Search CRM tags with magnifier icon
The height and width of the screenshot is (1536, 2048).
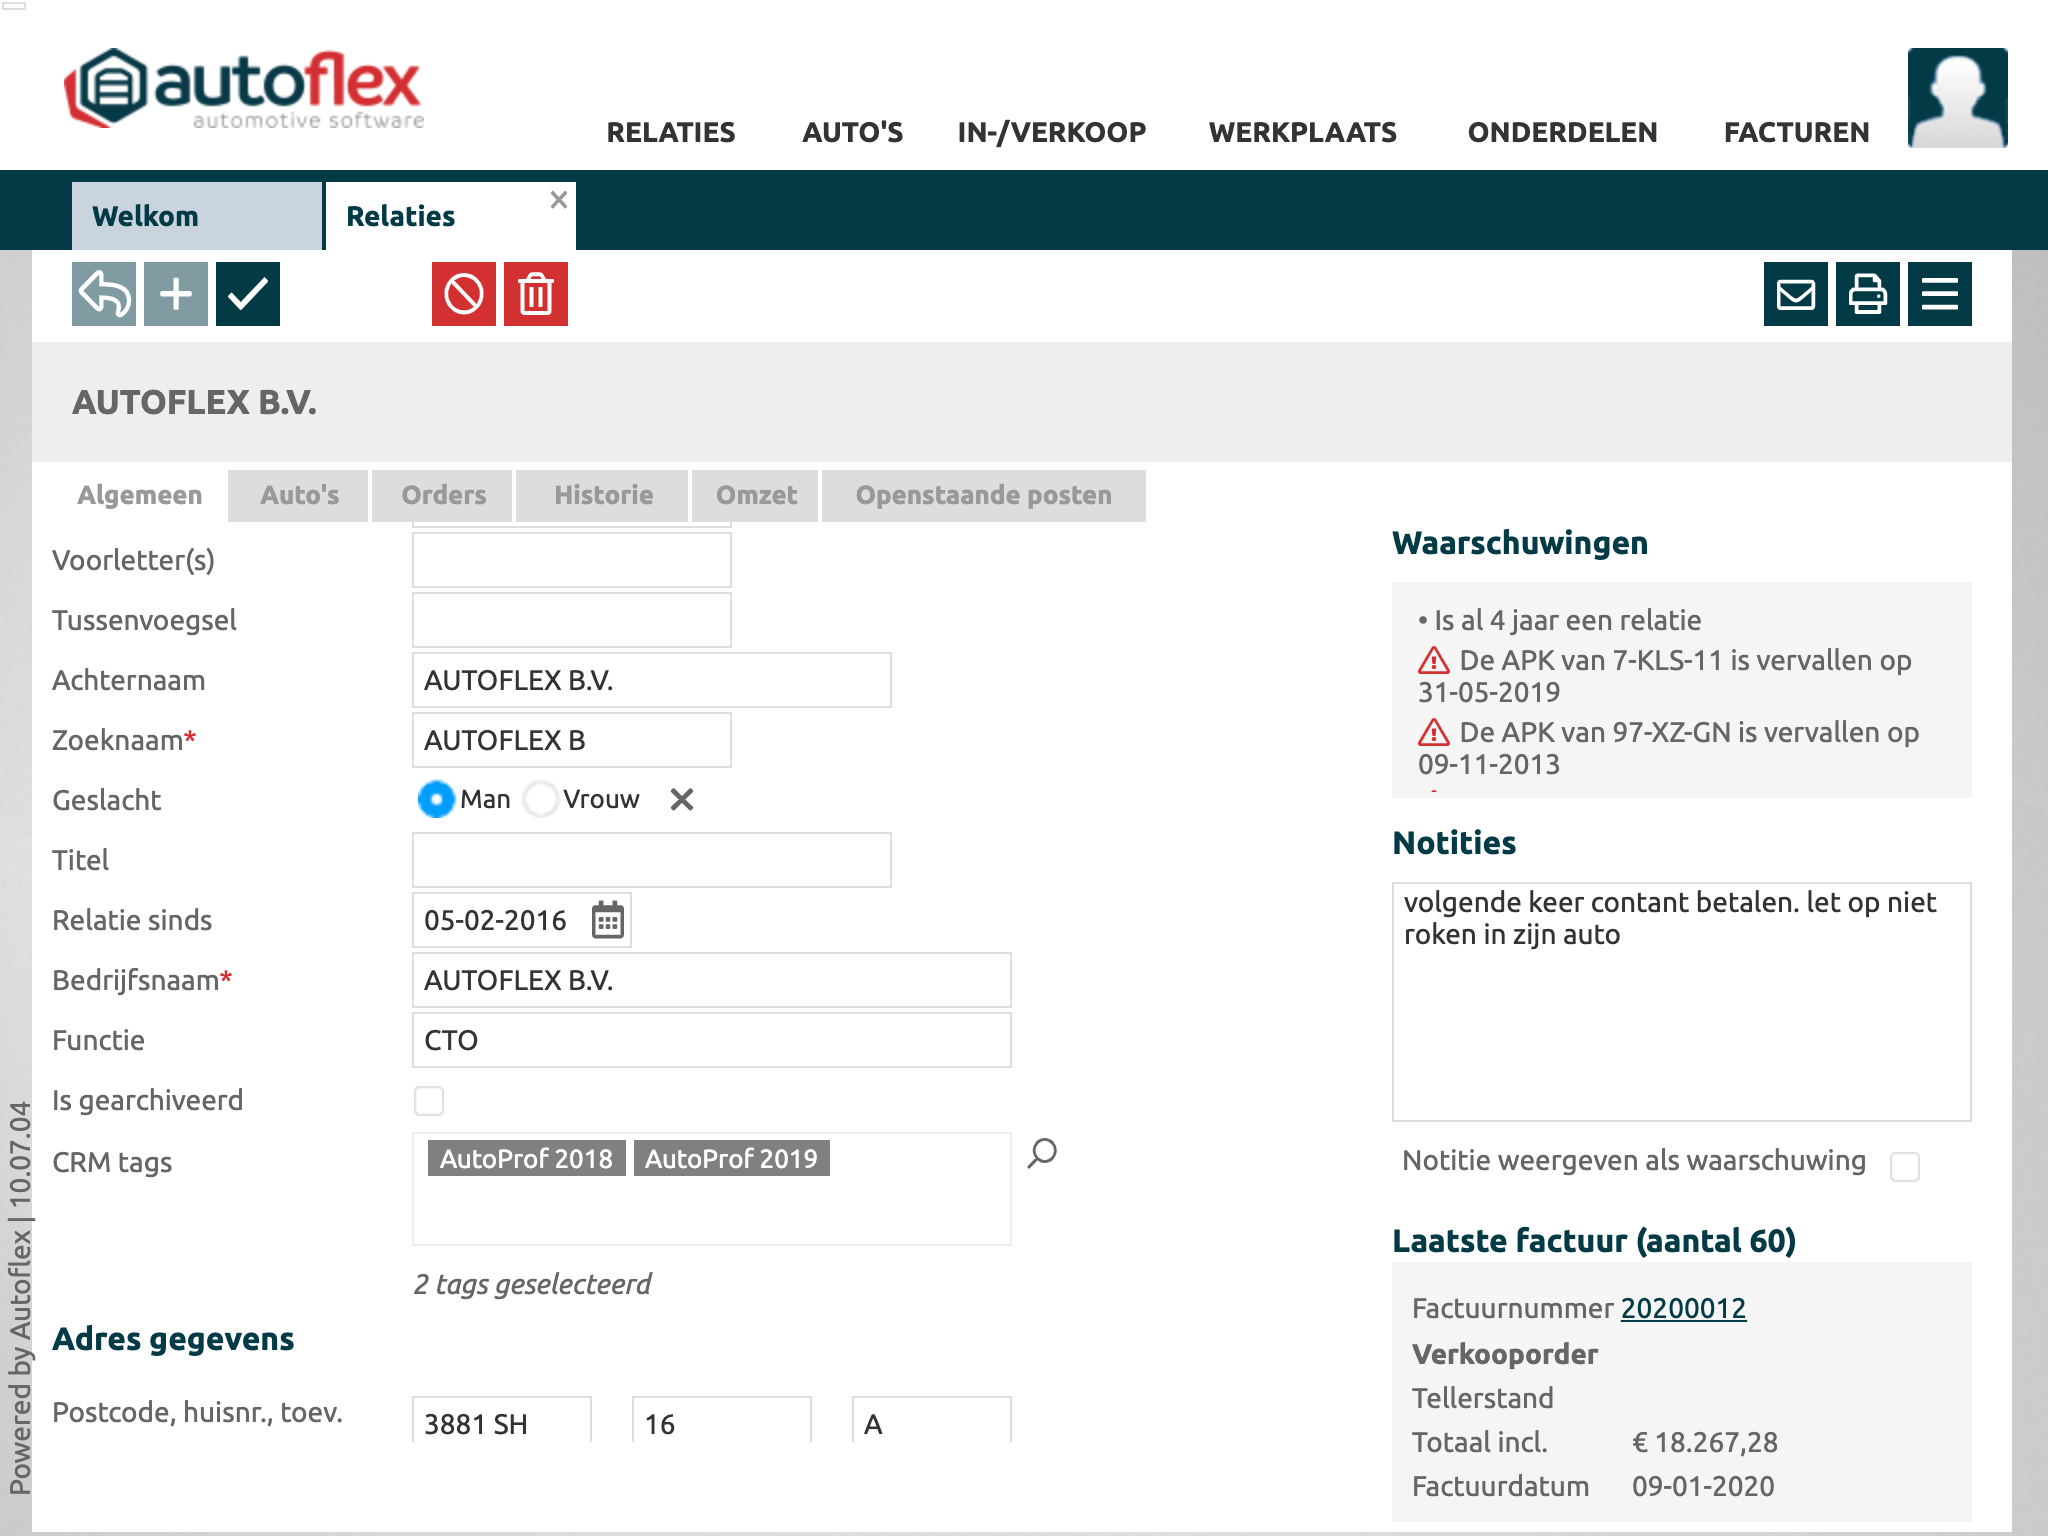pos(1042,1153)
